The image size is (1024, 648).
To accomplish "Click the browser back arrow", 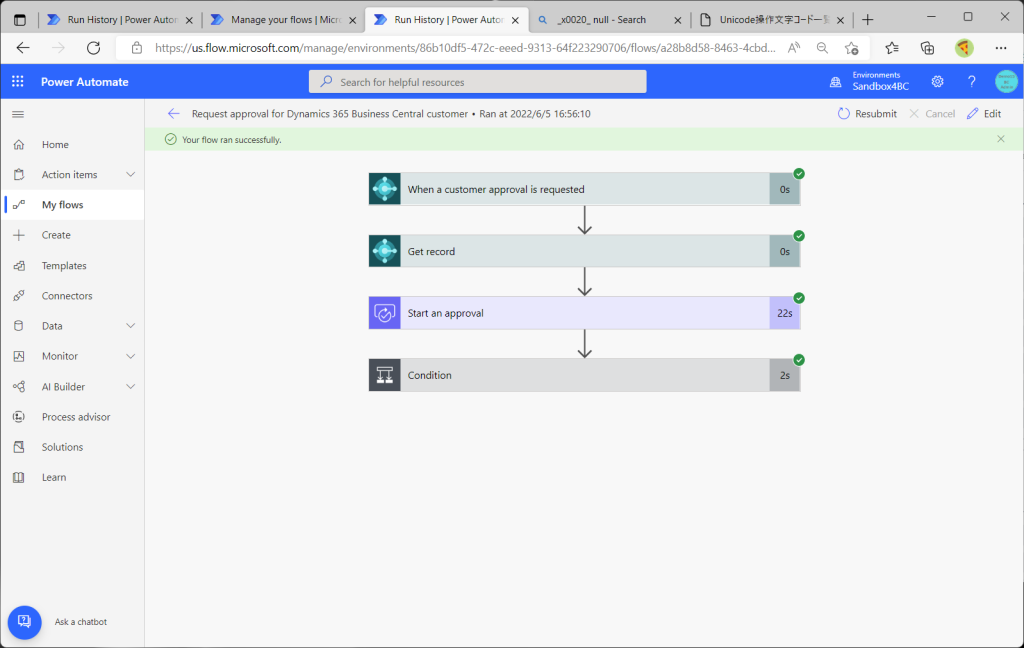I will [23, 48].
